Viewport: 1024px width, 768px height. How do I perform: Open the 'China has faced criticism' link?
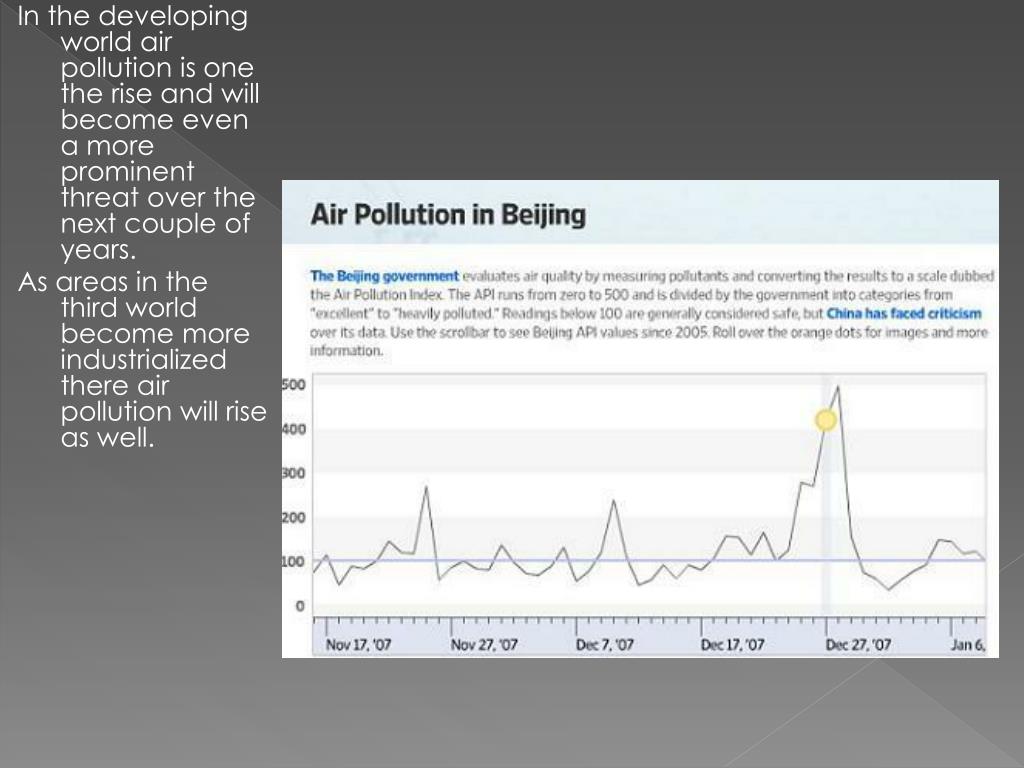pyautogui.click(x=904, y=313)
